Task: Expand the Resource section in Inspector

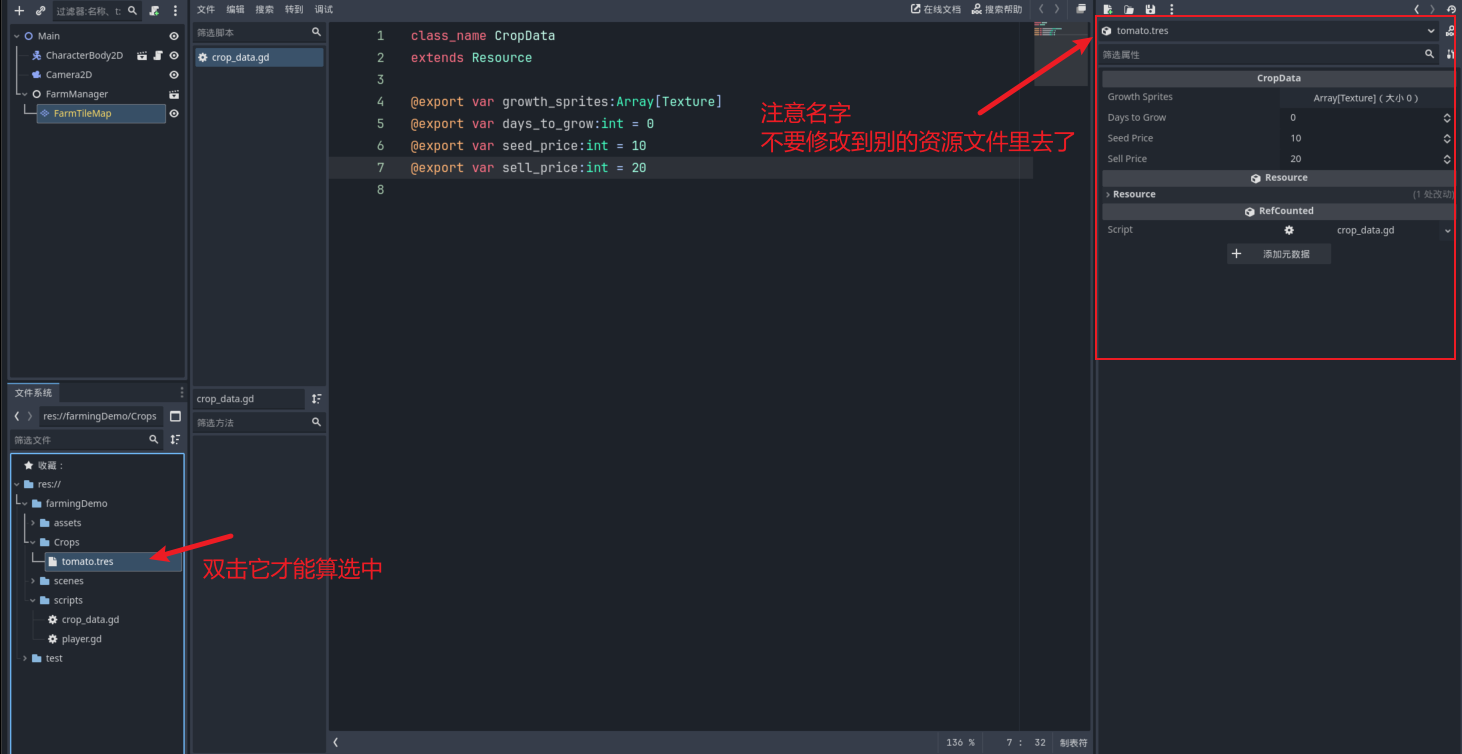Action: pyautogui.click(x=1134, y=194)
